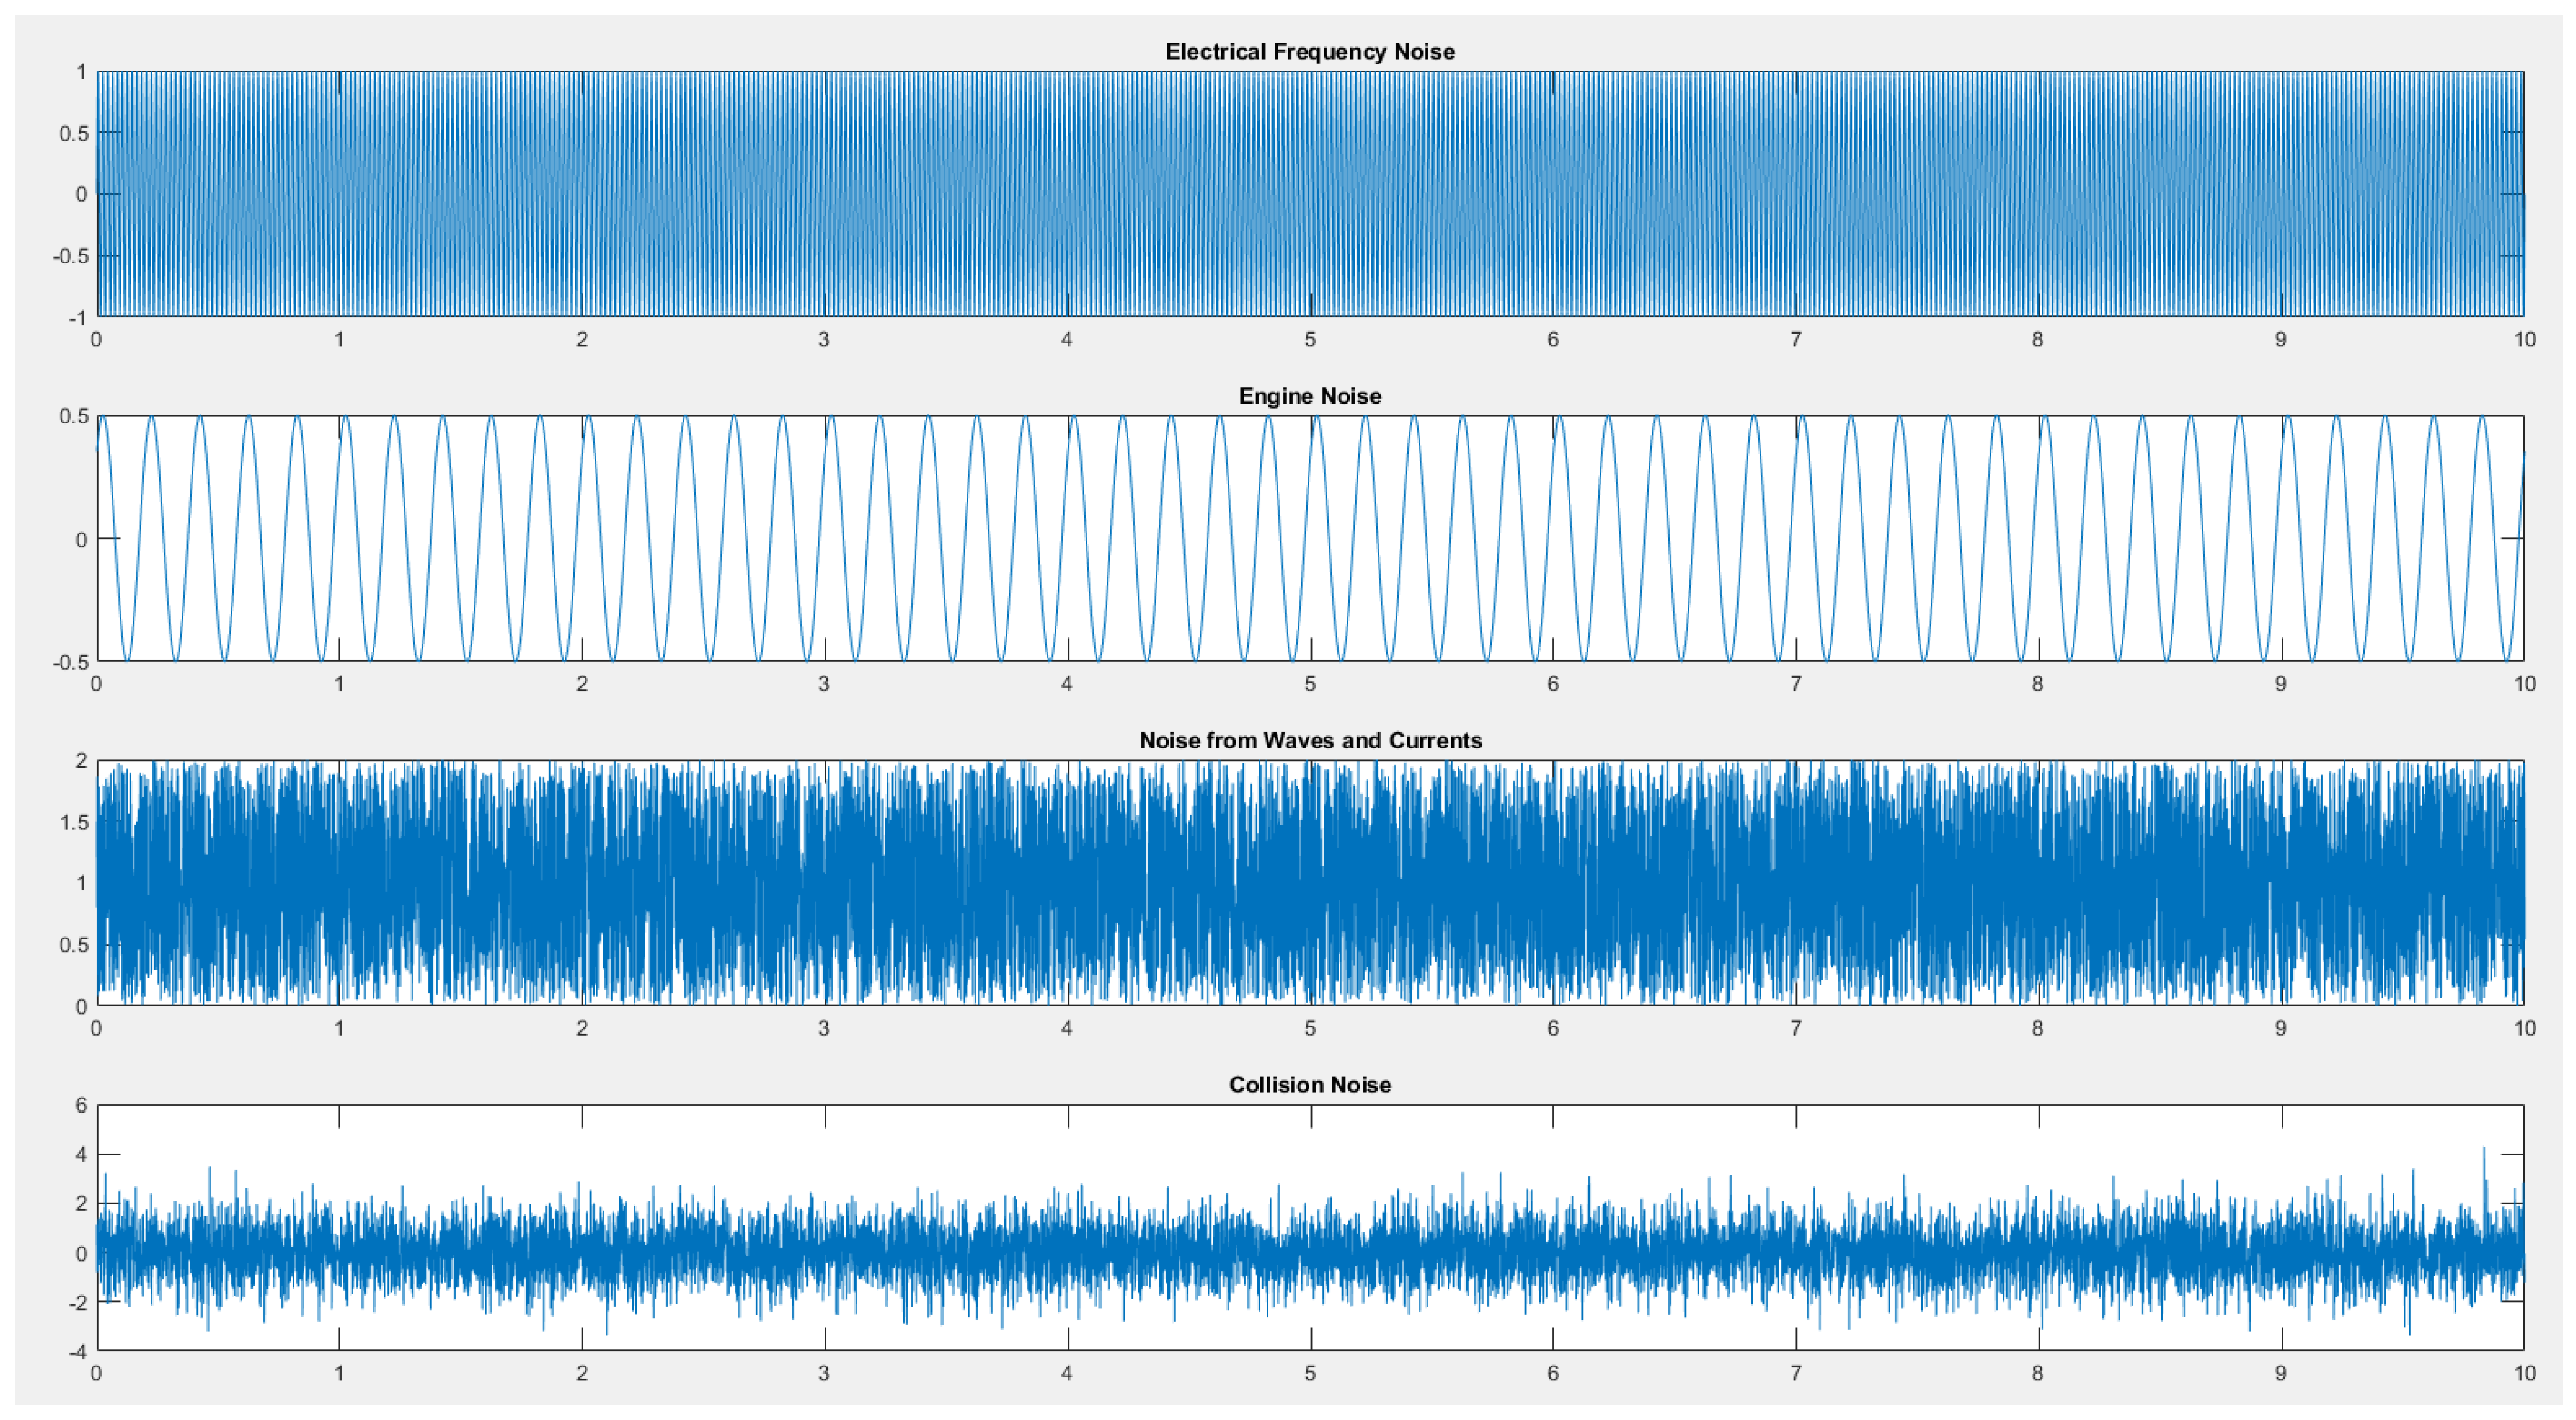Click y-axis label 1.5 on Waves plot
The height and width of the screenshot is (1420, 2576).
click(74, 822)
